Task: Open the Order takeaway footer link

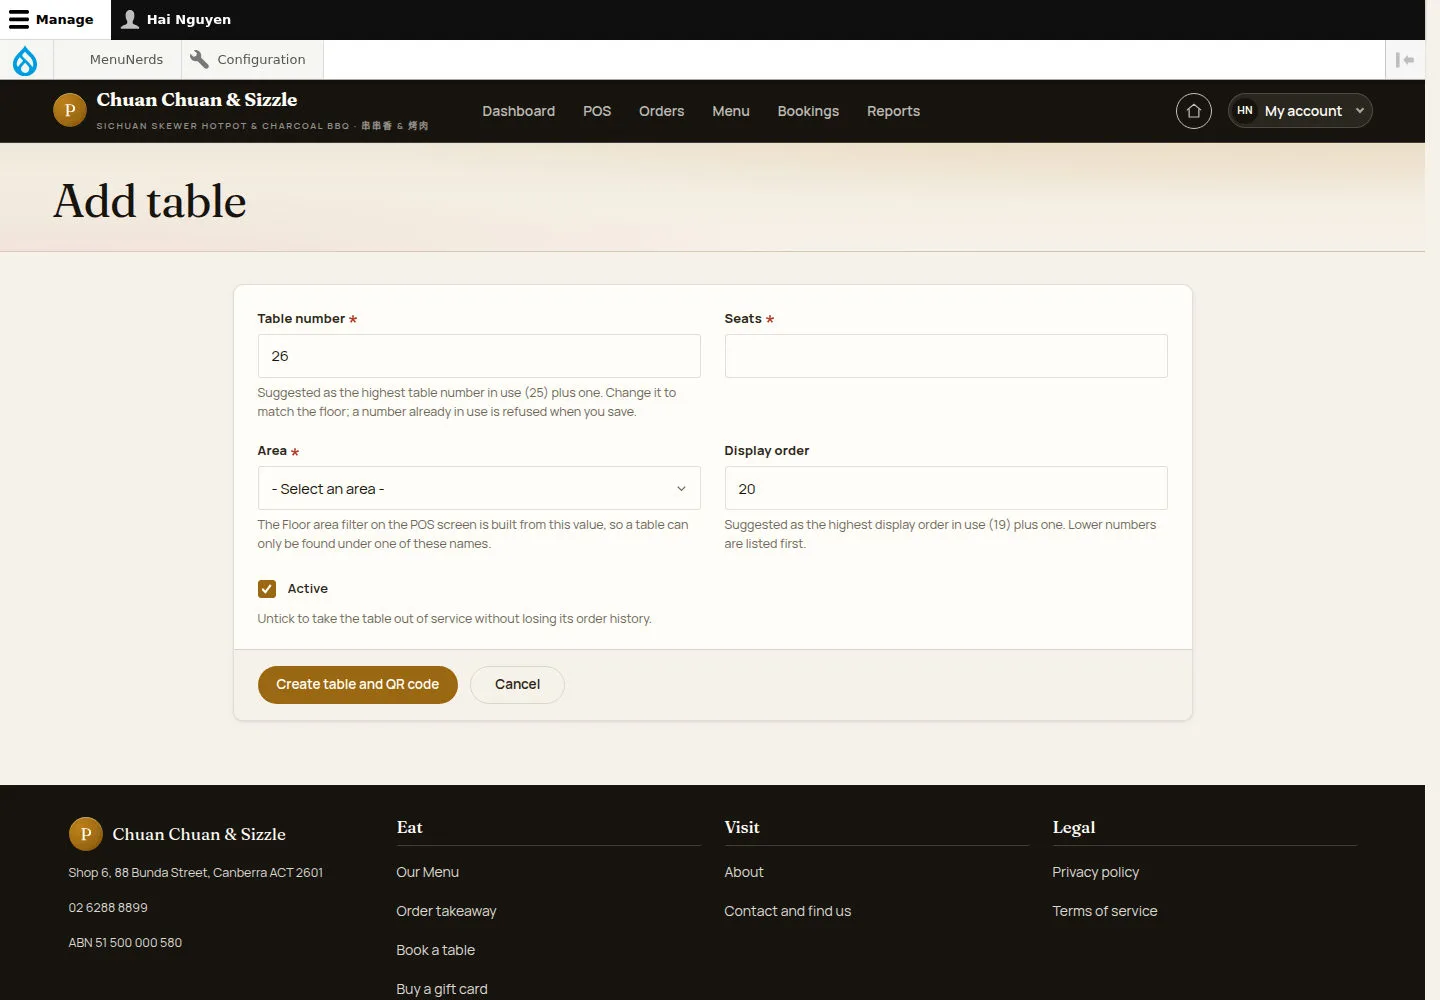Action: [x=446, y=911]
